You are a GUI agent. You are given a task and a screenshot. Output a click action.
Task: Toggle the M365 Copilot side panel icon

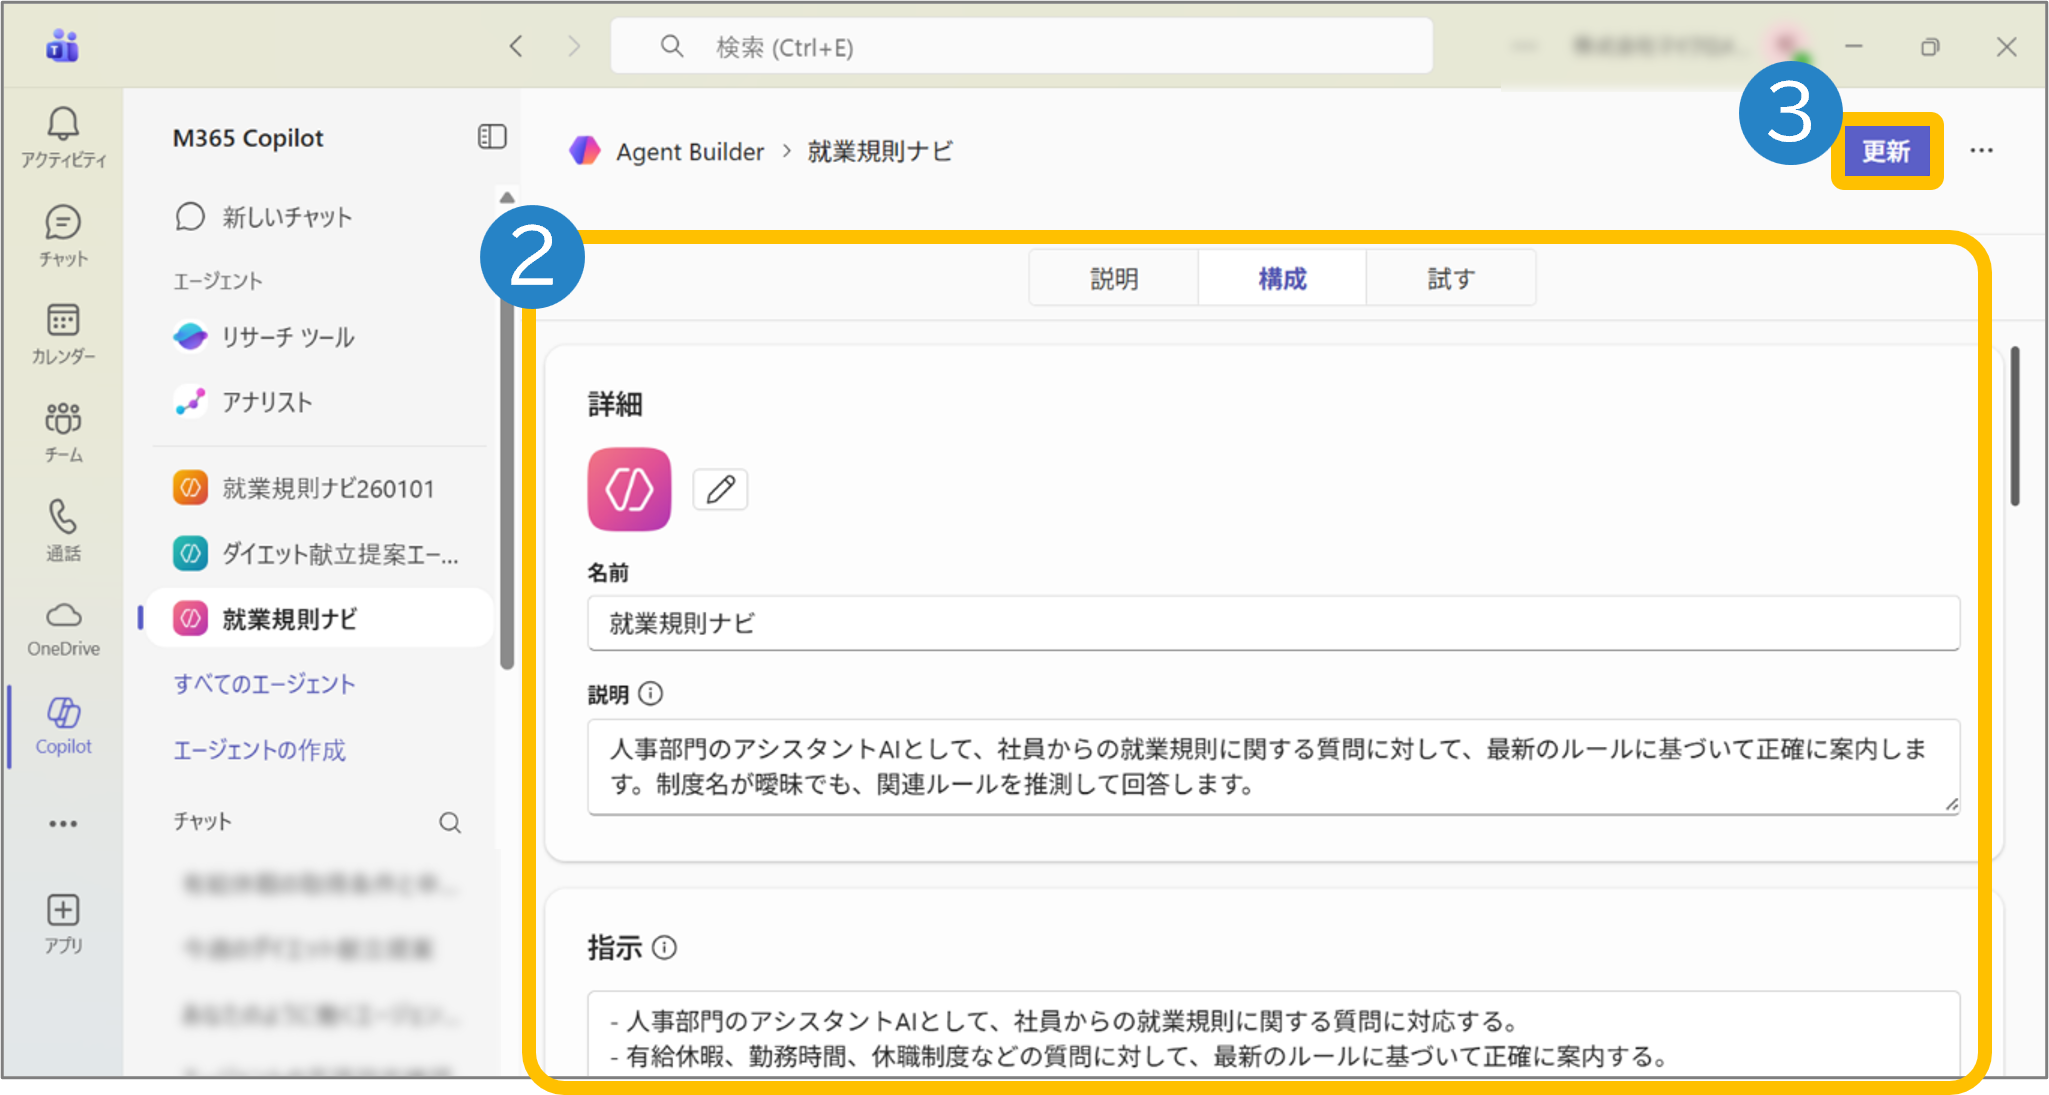pos(492,137)
